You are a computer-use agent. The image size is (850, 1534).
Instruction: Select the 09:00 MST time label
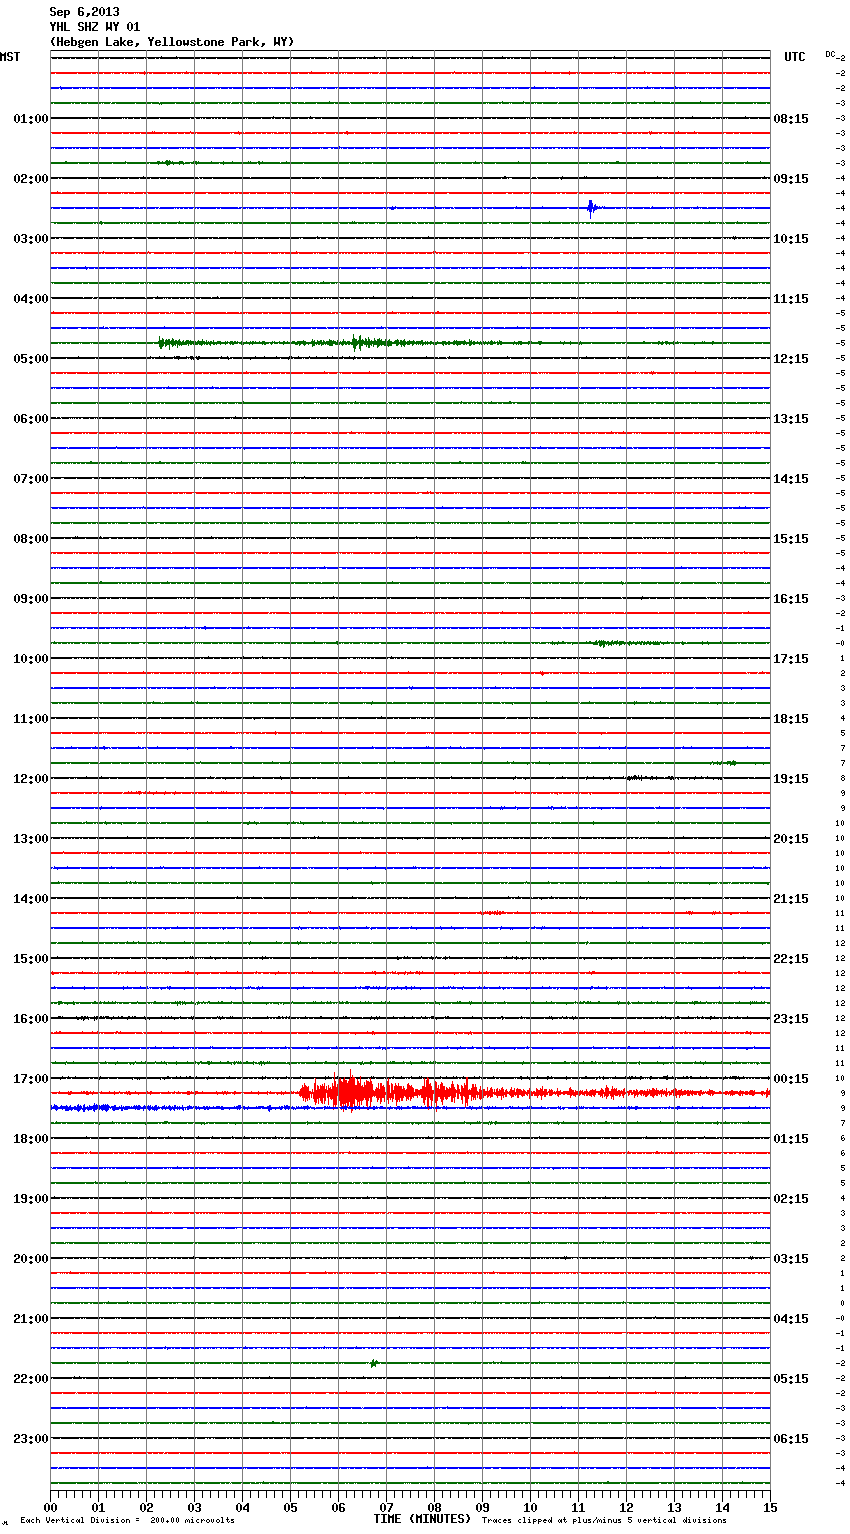pos(31,599)
